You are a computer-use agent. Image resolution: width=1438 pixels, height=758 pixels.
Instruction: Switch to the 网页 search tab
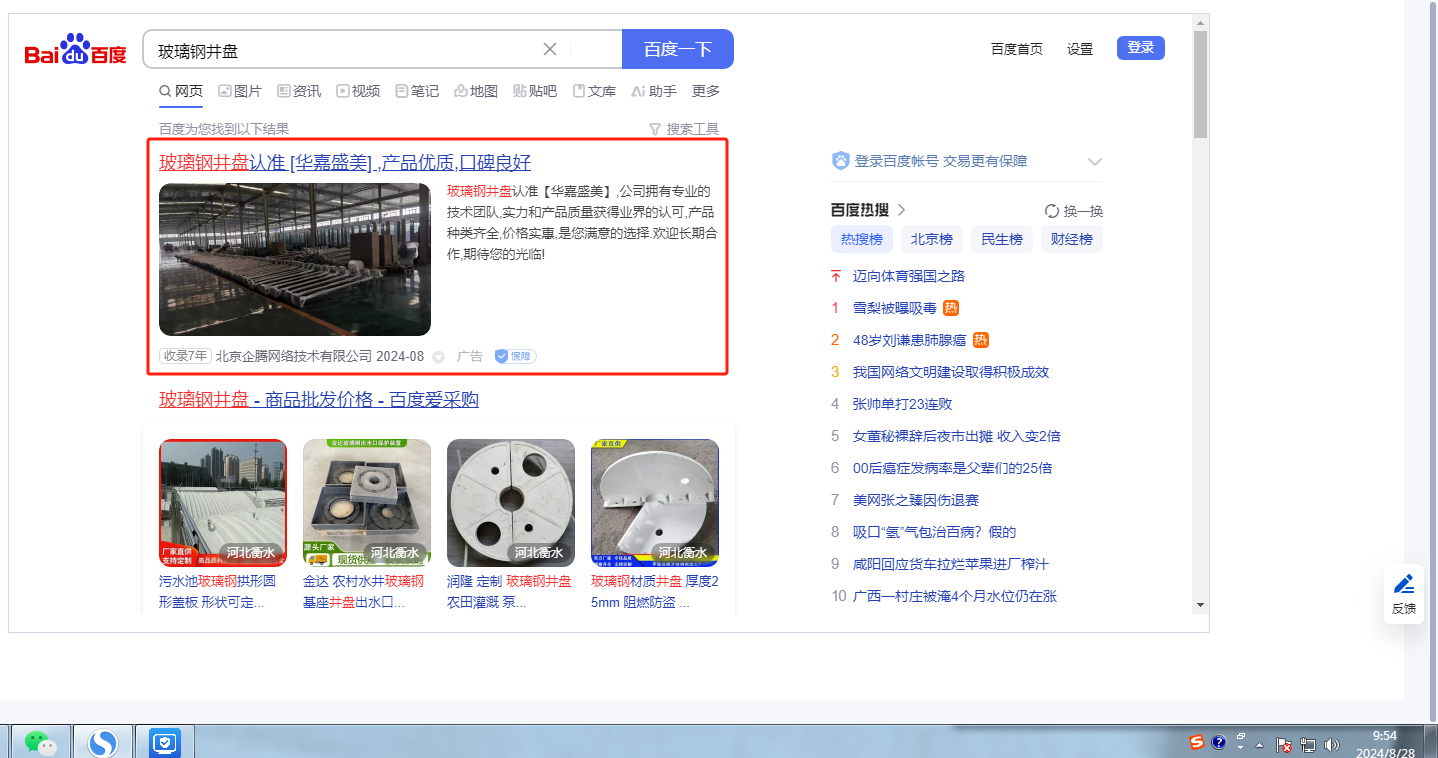[x=181, y=91]
